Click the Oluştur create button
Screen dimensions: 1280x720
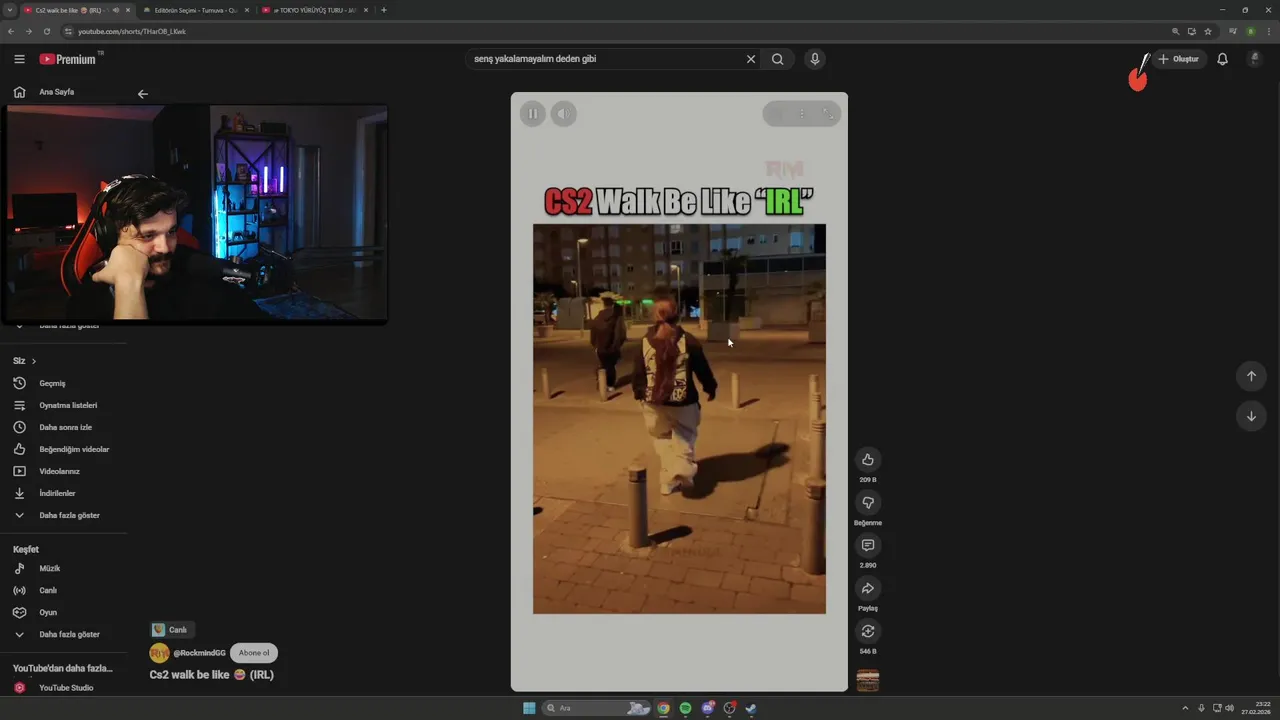pyautogui.click(x=1178, y=59)
